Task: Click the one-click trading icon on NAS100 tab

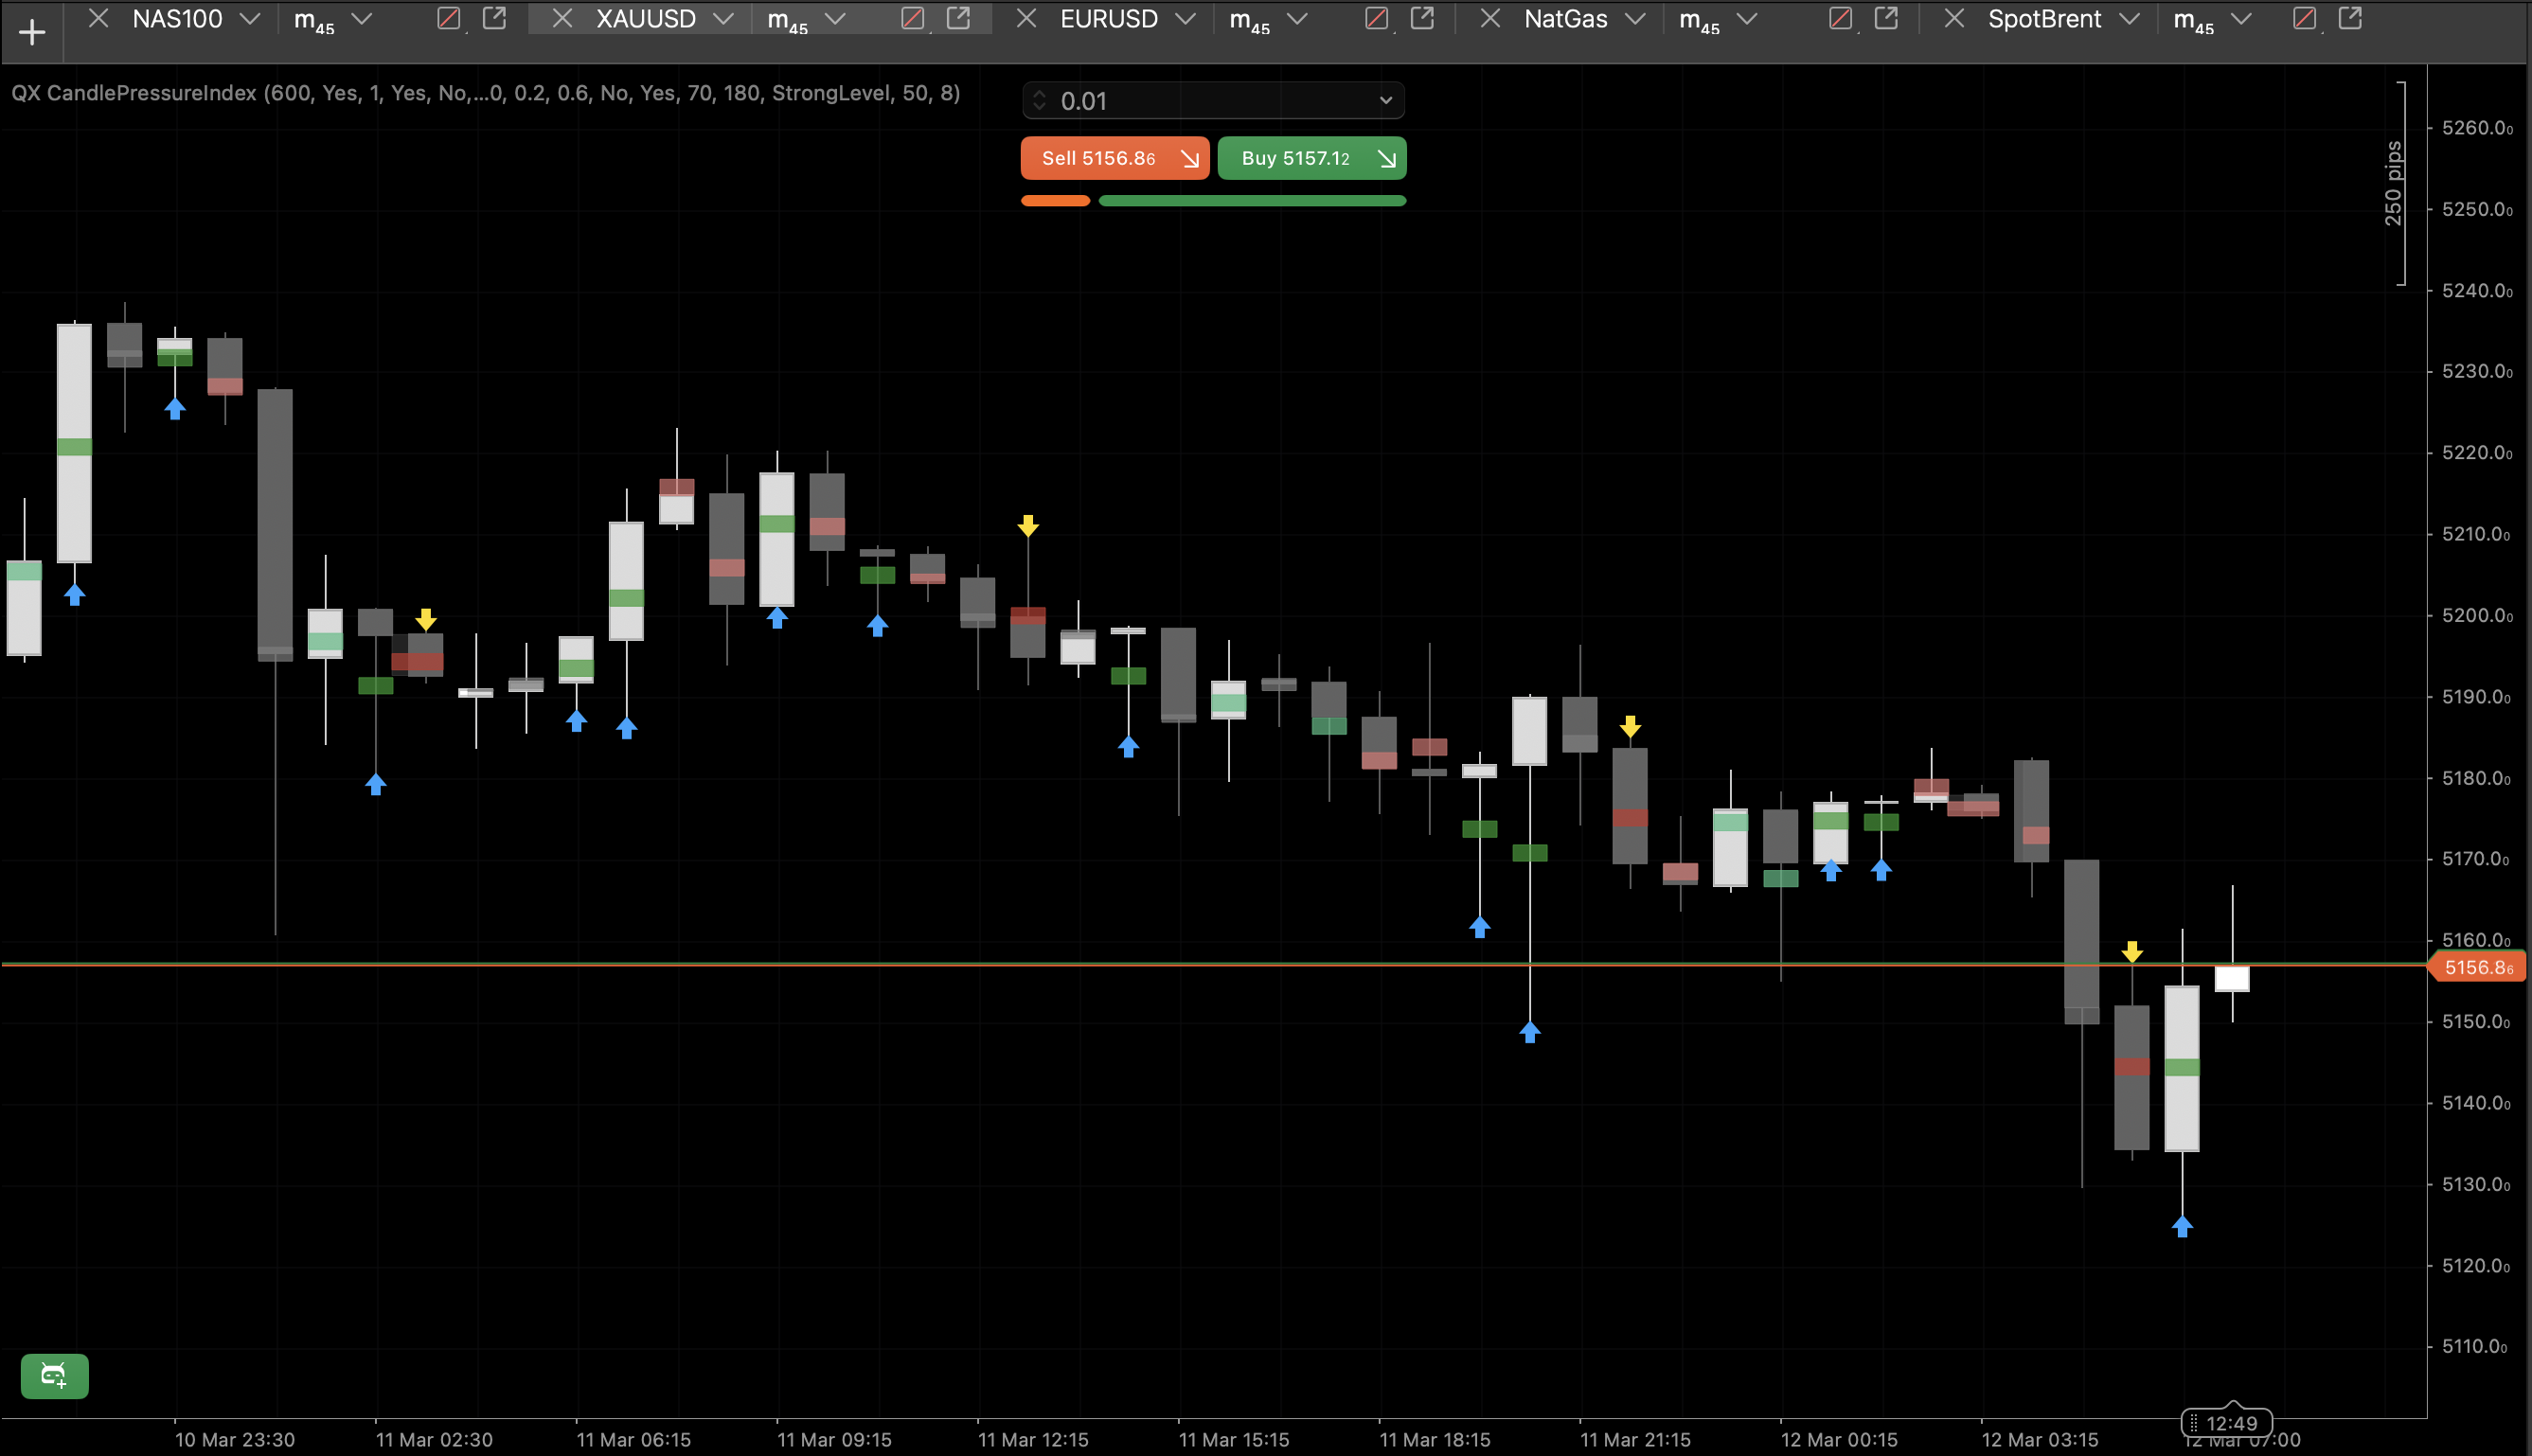Action: (x=447, y=18)
